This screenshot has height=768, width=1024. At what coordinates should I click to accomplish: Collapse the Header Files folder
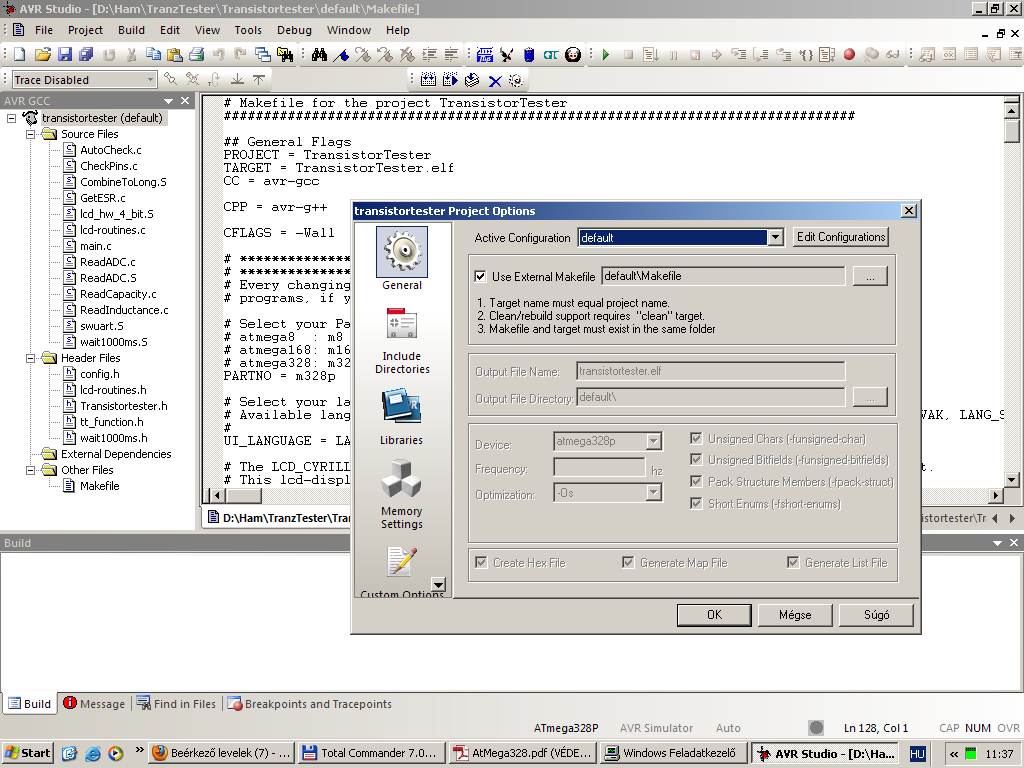pos(31,359)
